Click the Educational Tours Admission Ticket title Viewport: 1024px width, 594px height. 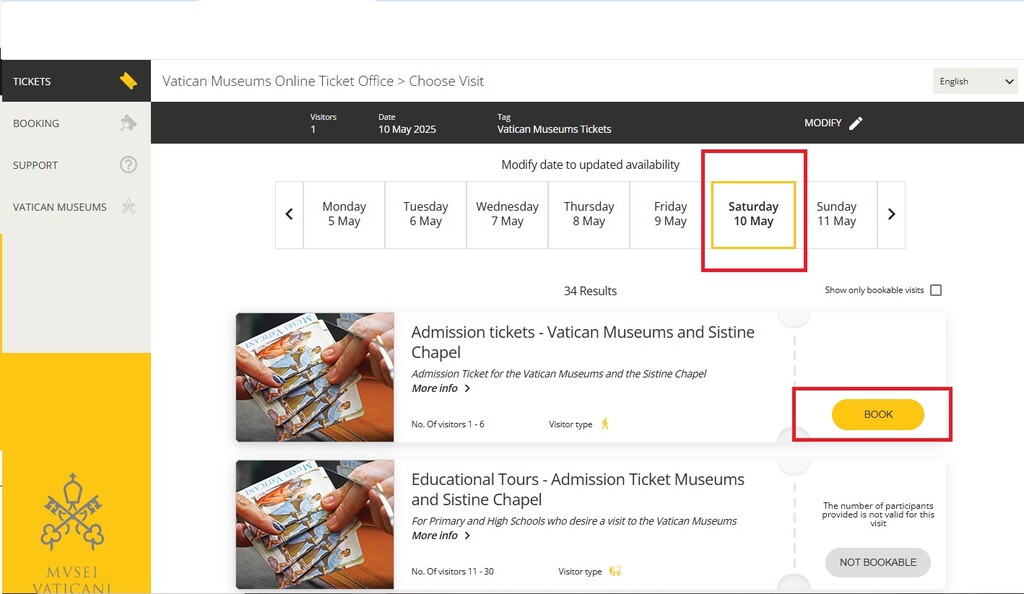pyautogui.click(x=578, y=490)
